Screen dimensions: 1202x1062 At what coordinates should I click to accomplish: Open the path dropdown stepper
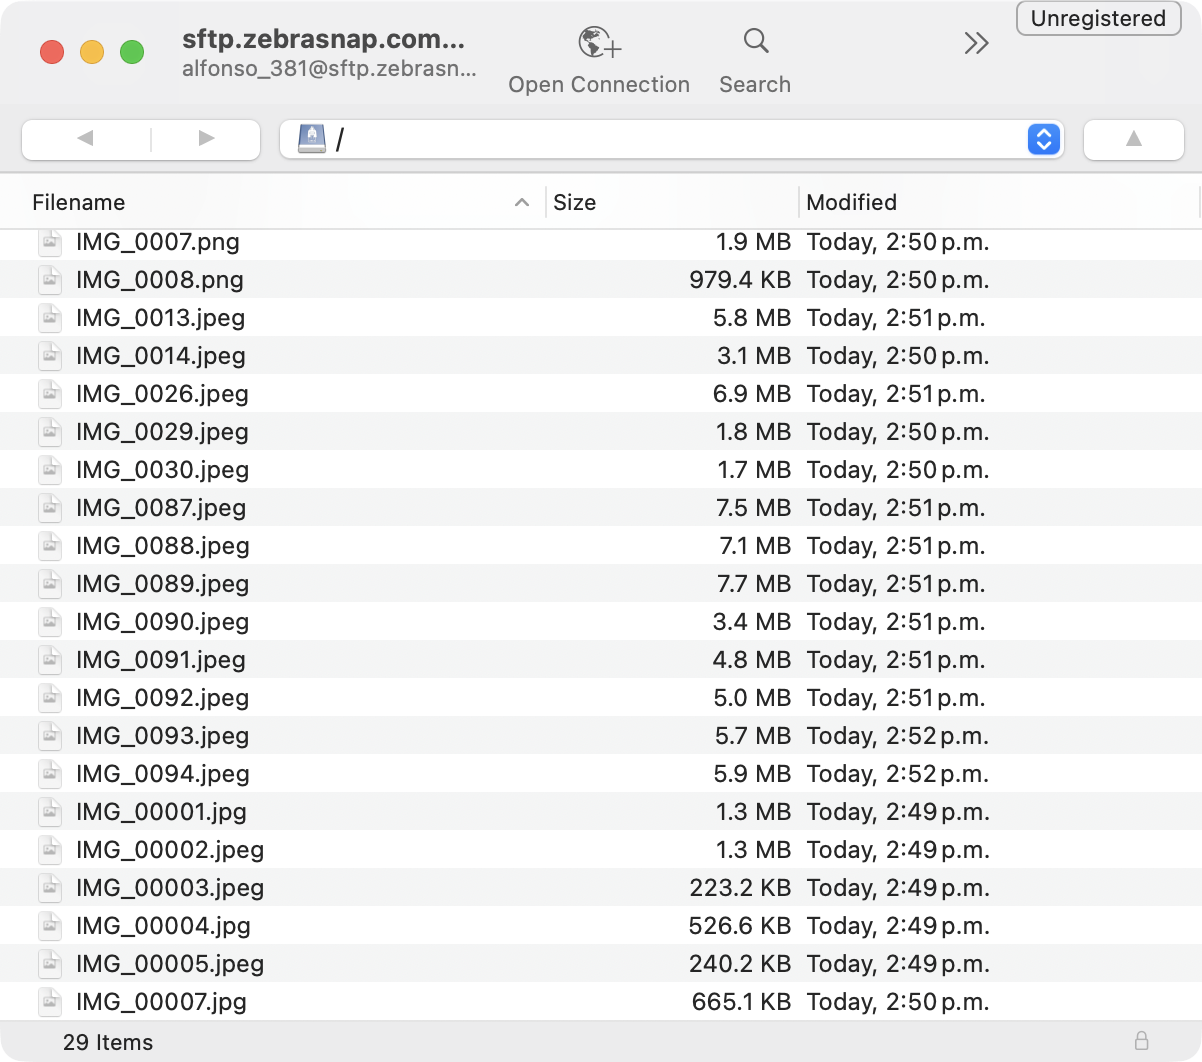pos(1043,139)
